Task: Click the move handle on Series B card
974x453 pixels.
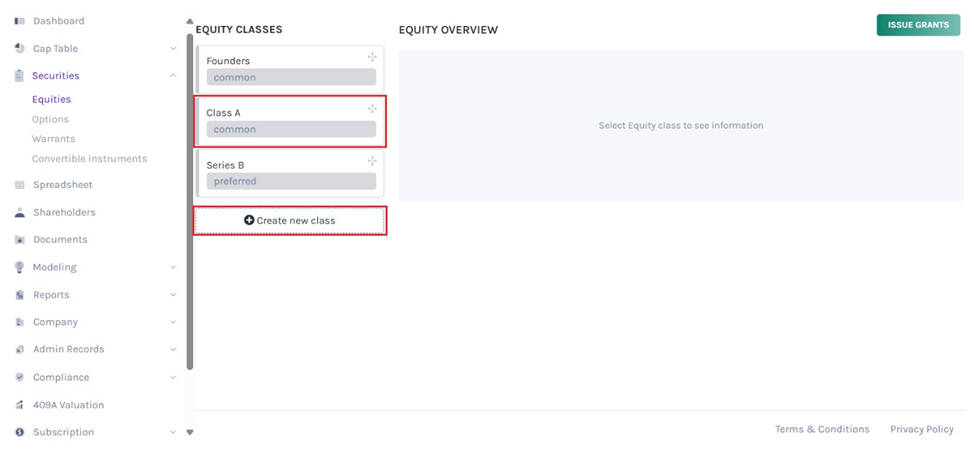Action: [372, 162]
